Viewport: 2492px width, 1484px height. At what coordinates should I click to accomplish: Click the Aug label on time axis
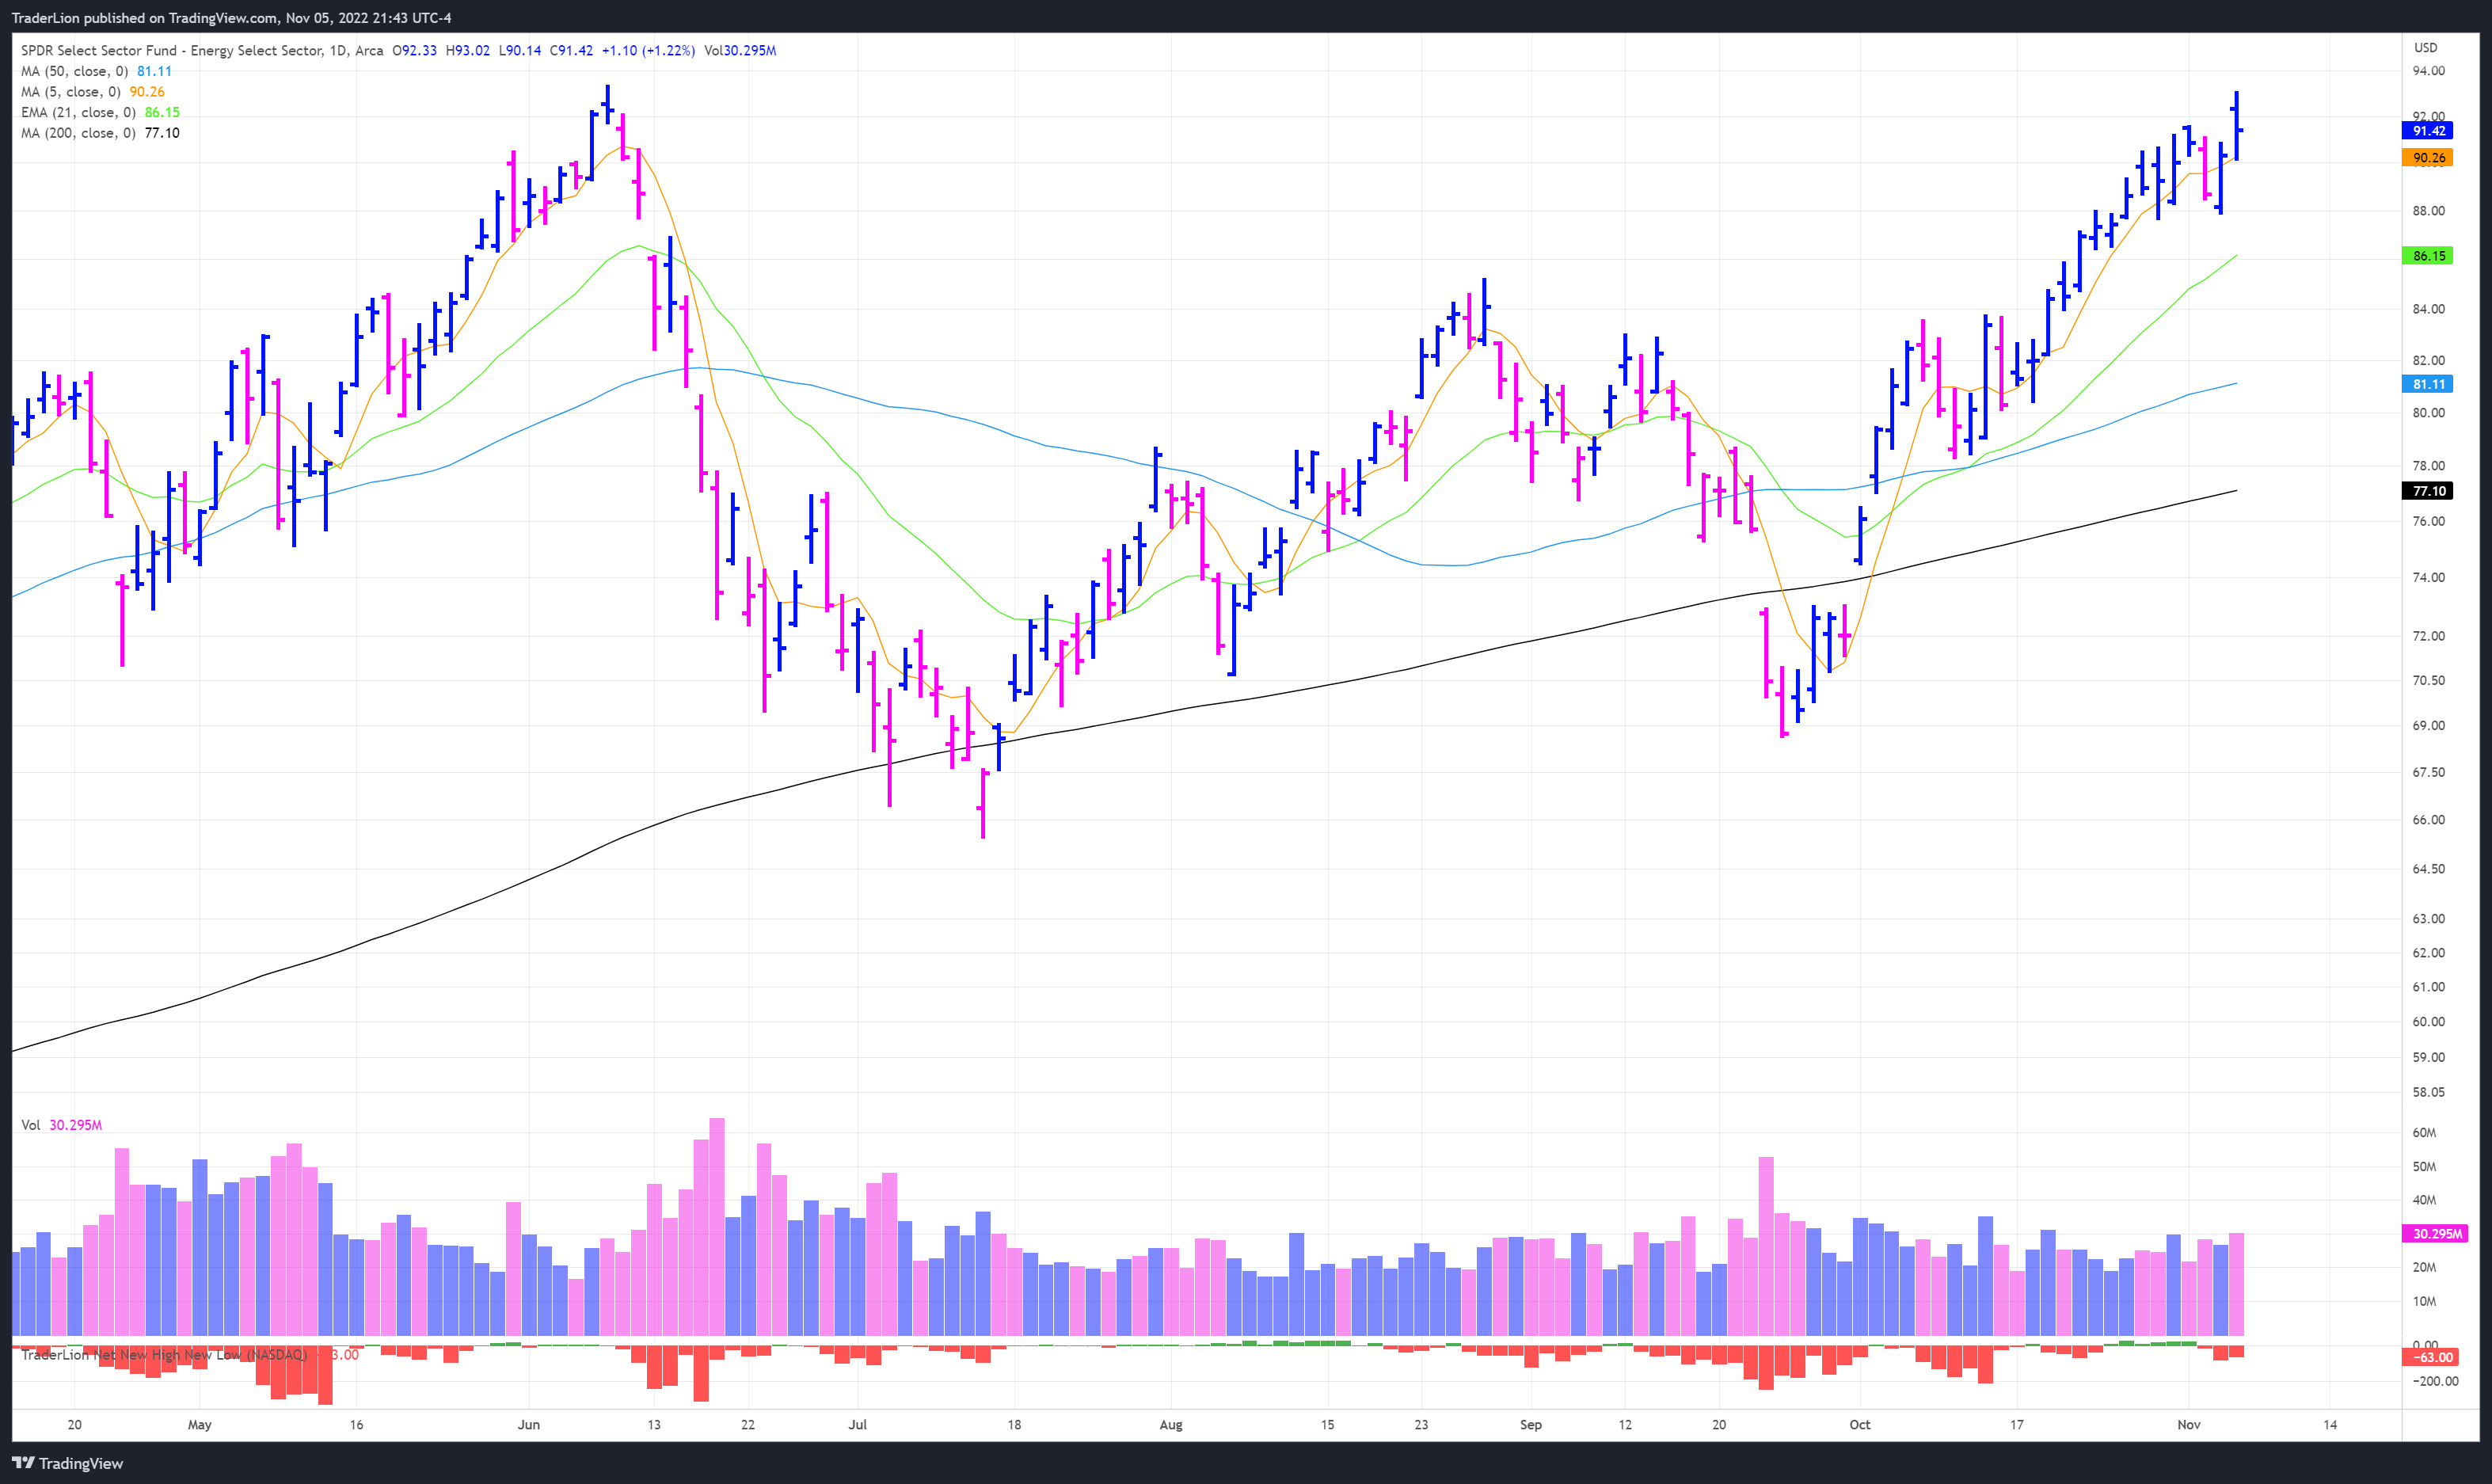pyautogui.click(x=1171, y=1425)
